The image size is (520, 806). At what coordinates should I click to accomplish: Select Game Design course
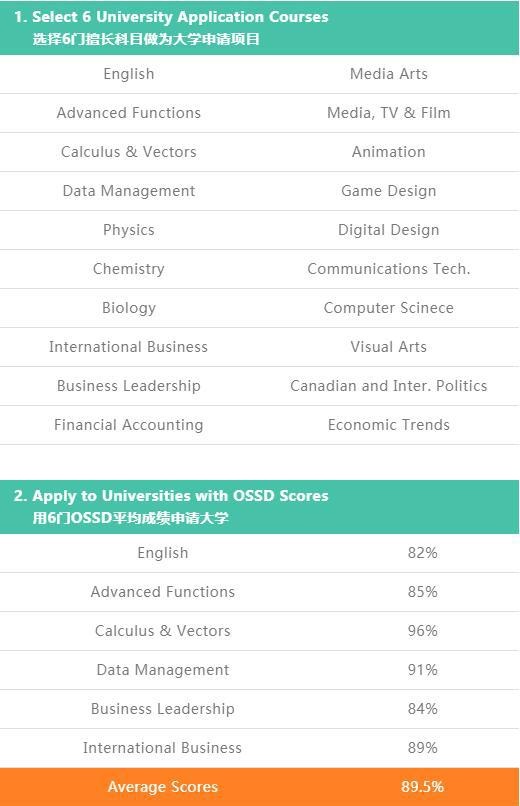[388, 191]
